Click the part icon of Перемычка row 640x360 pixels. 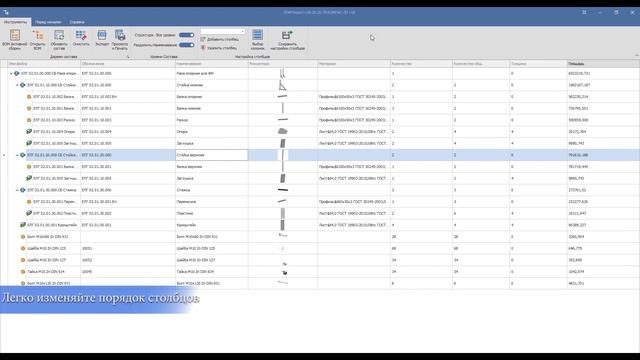29,202
